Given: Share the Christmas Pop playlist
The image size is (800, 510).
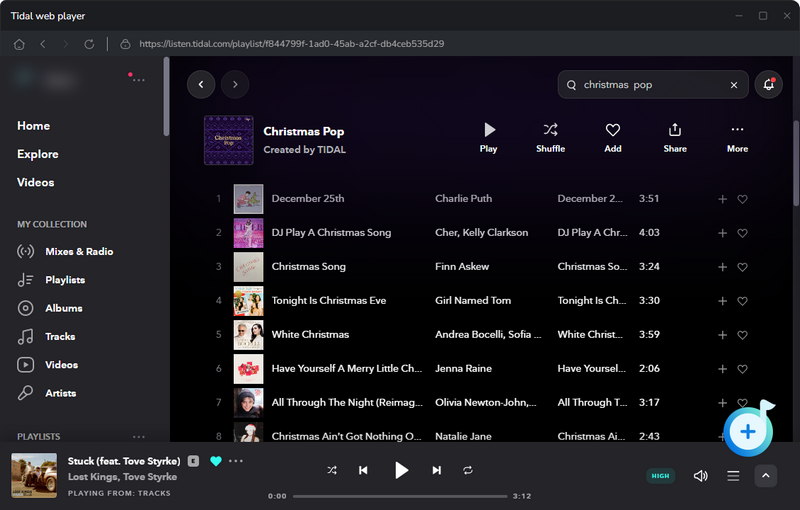Looking at the screenshot, I should coord(675,138).
